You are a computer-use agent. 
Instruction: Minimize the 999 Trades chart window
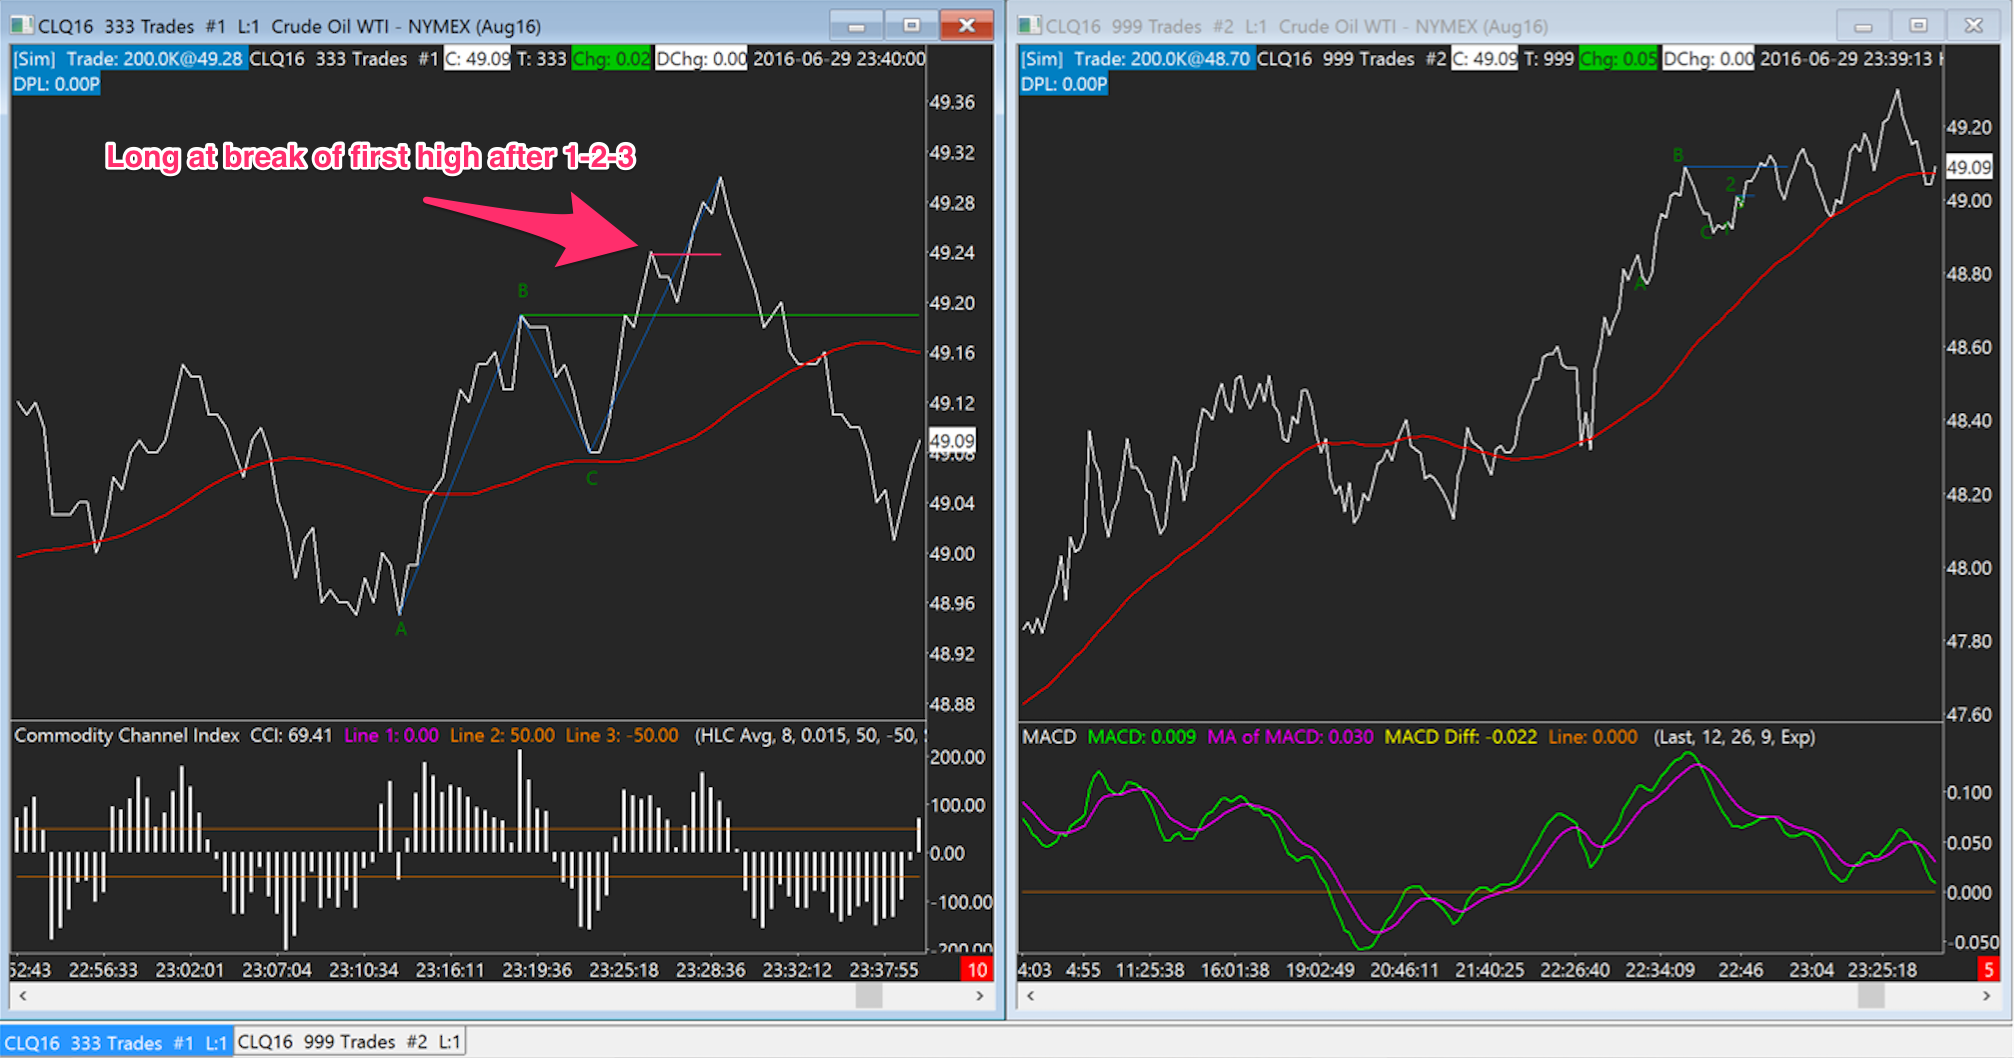pyautogui.click(x=1862, y=26)
